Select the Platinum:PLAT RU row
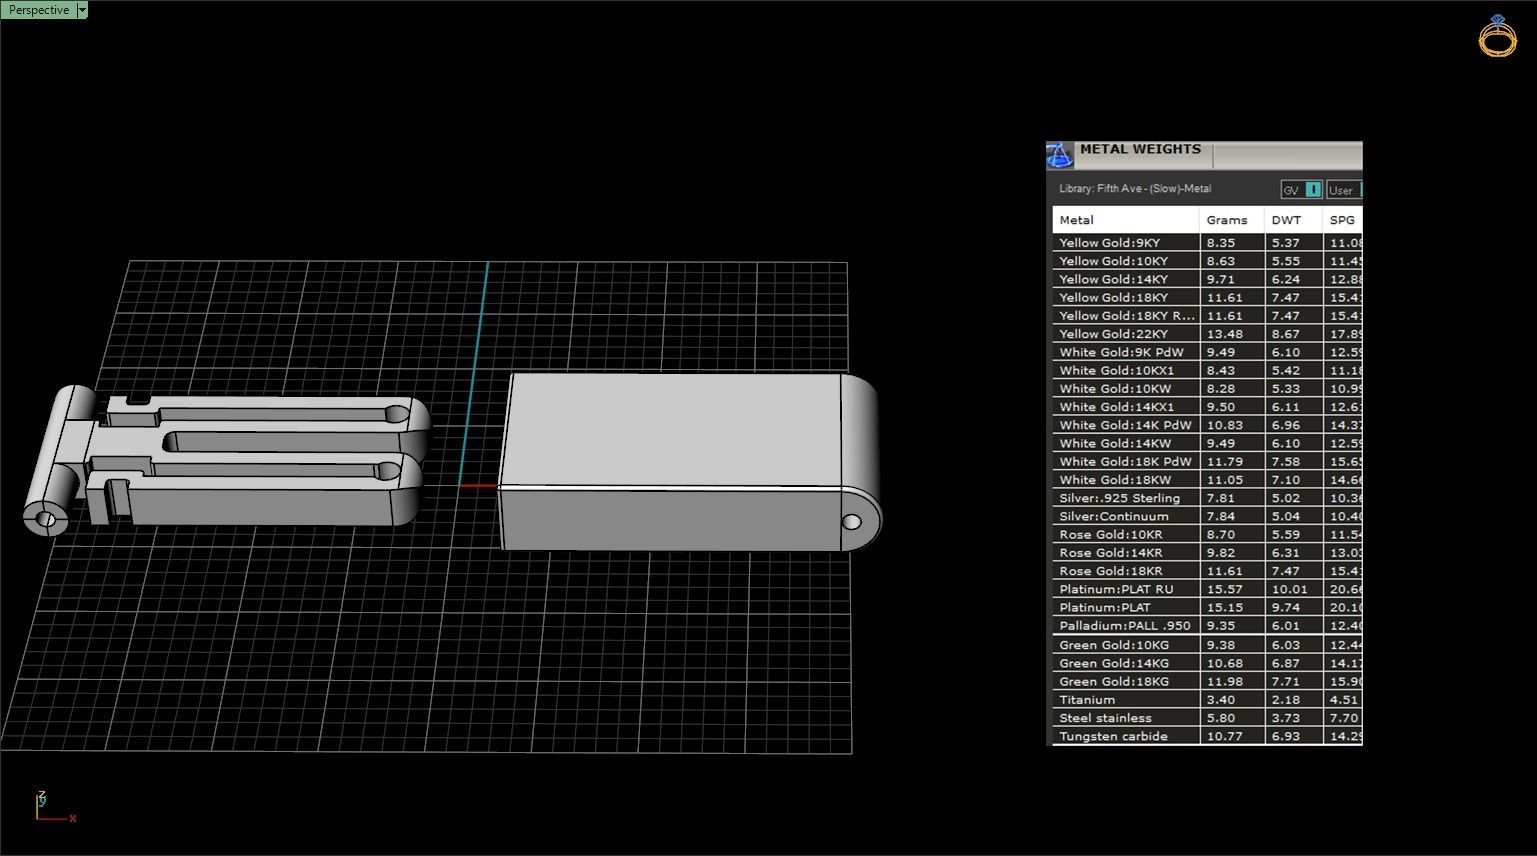Screen dimensions: 1537x856 click(1207, 589)
